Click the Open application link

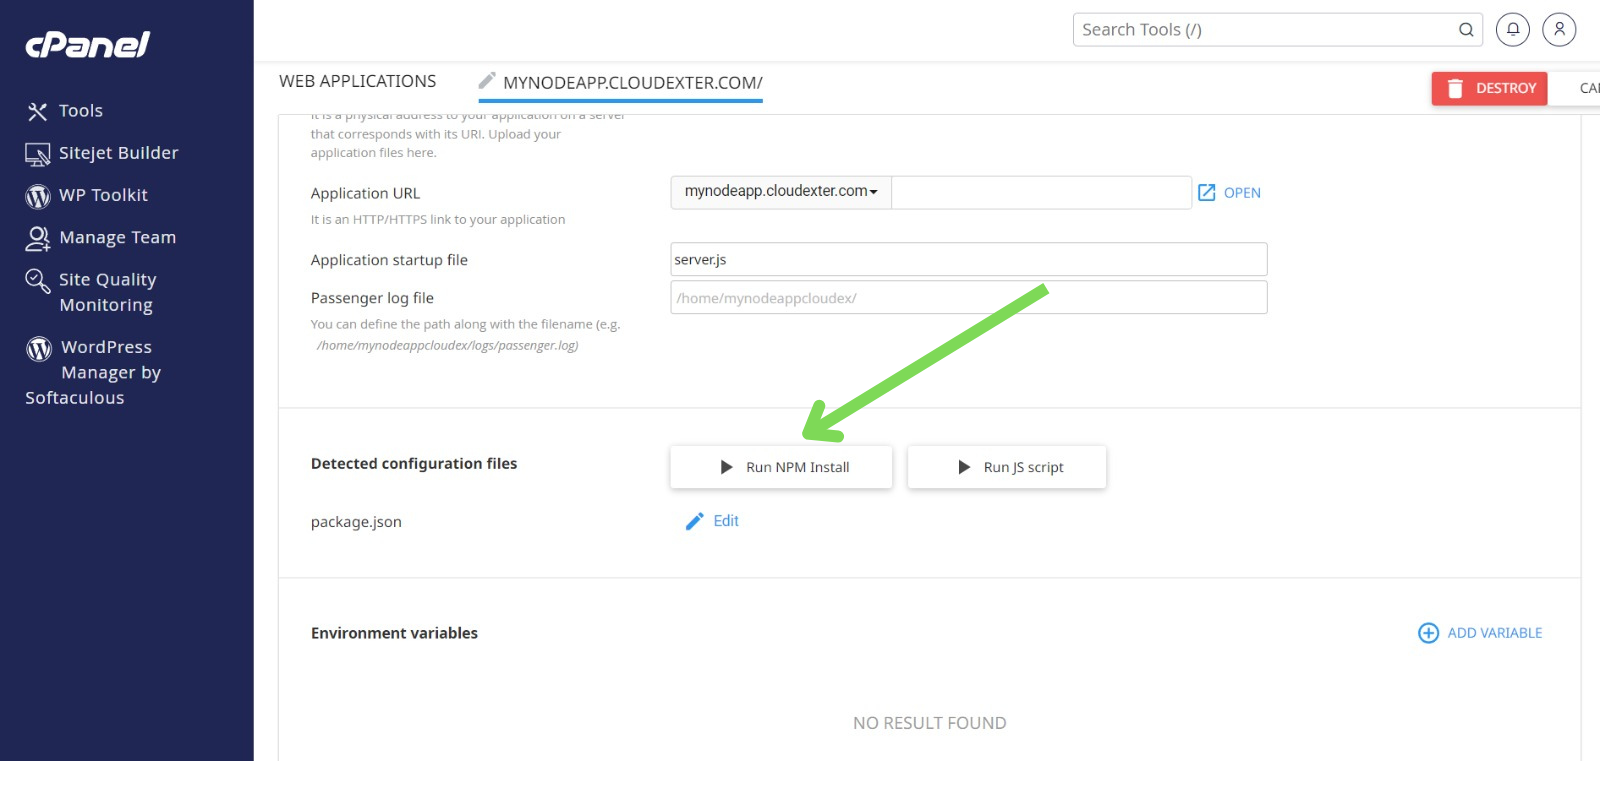click(1230, 193)
